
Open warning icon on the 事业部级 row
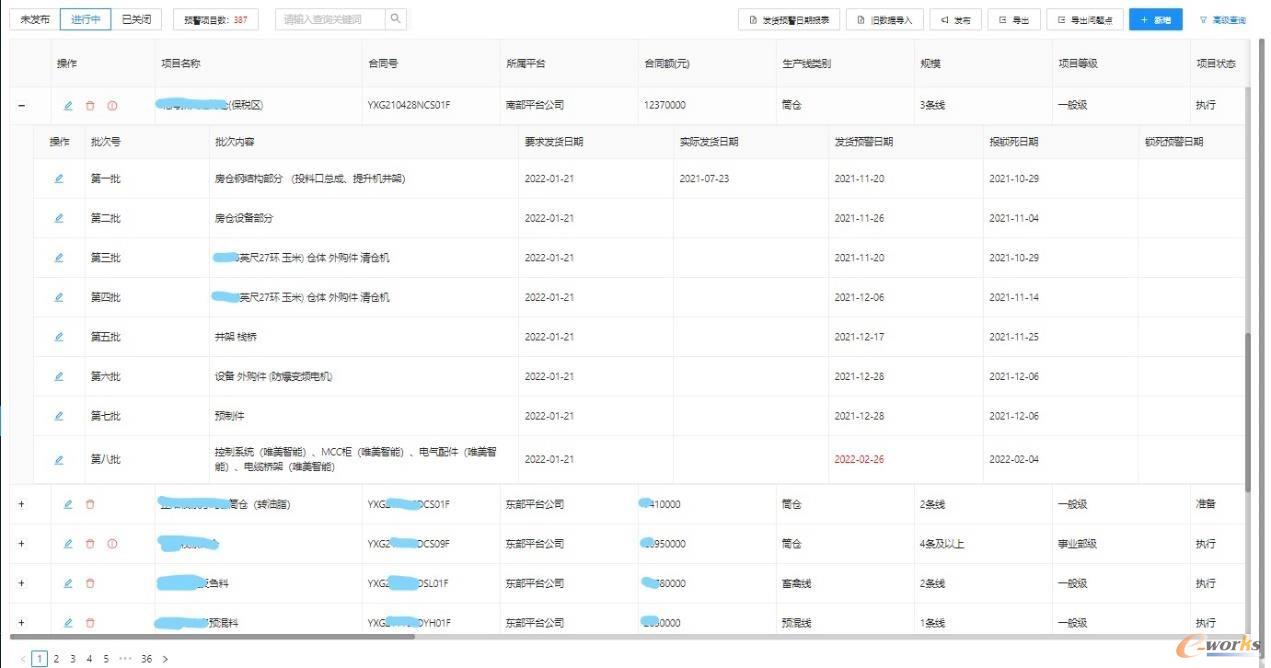[112, 544]
